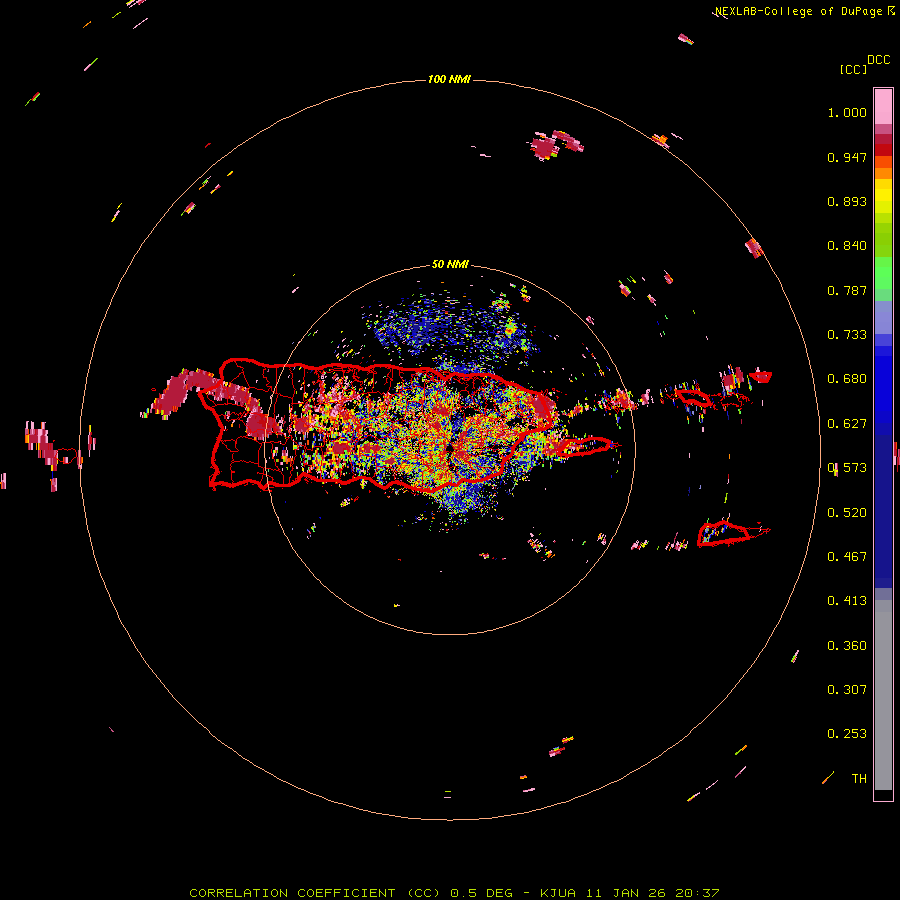Image resolution: width=900 pixels, height=900 pixels.
Task: Click the 0.413 scale value
Action: point(847,601)
